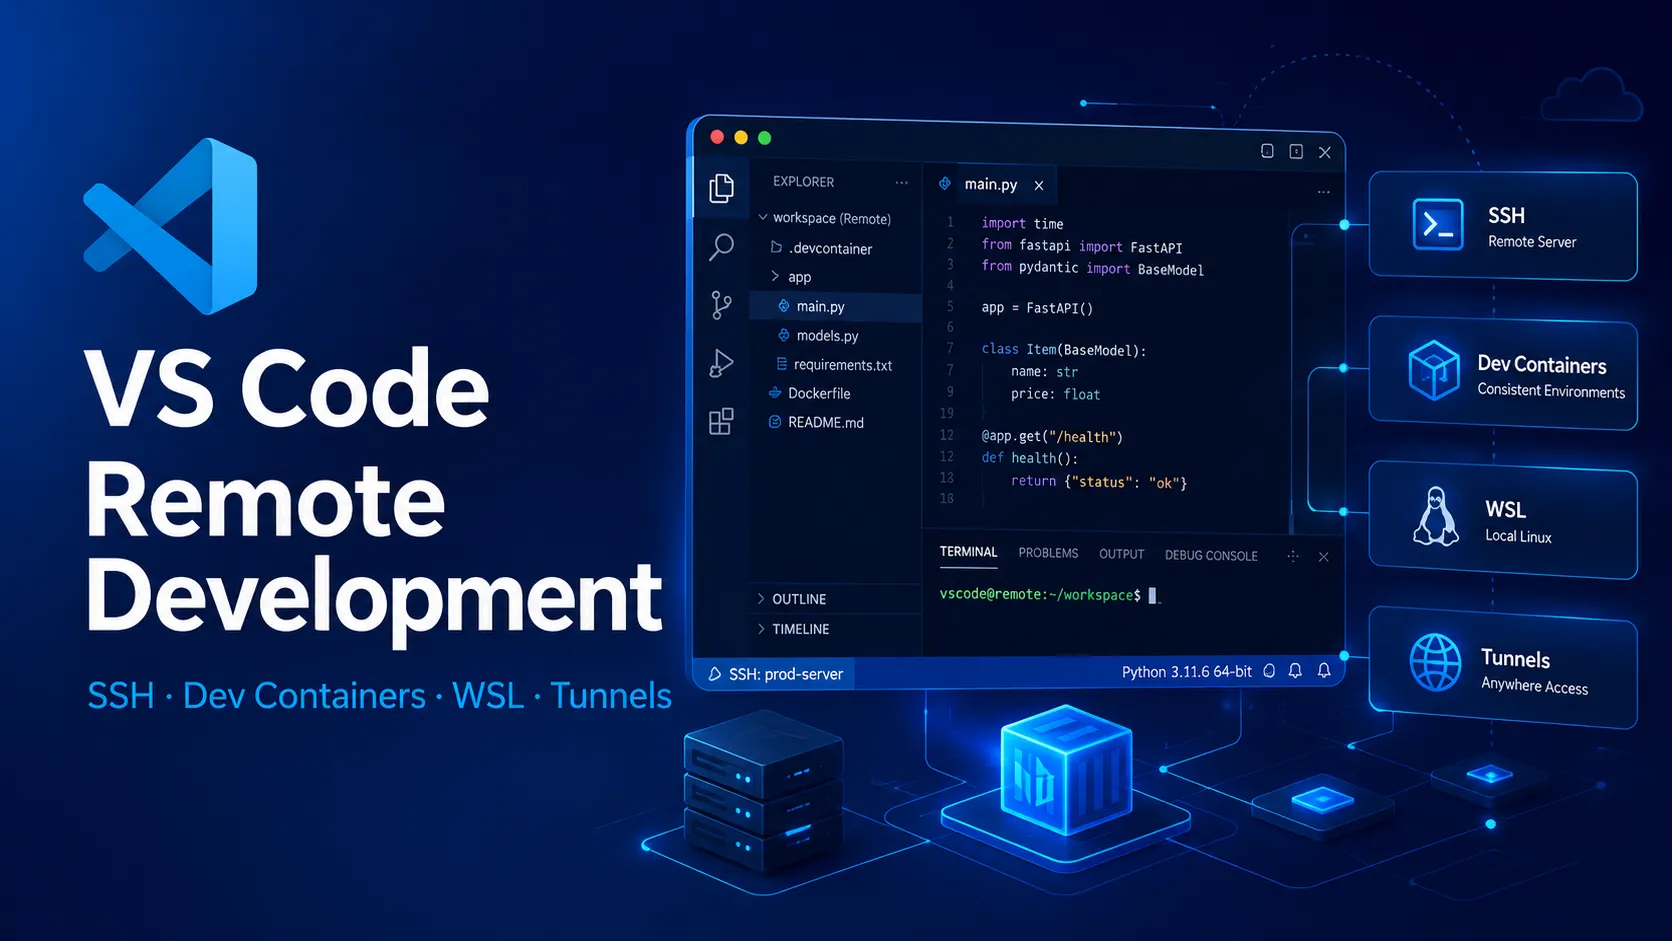Viewport: 1672px width, 941px height.
Task: Click the large VS Code logo
Action: click(x=170, y=226)
